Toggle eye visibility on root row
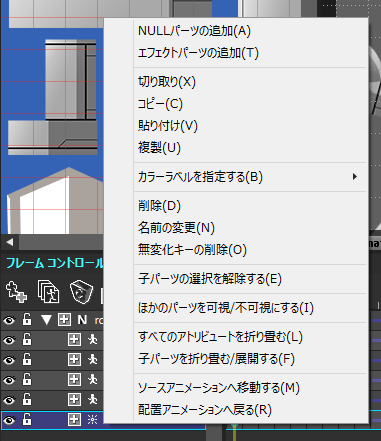Viewport: 381px width, 441px height. click(x=9, y=320)
